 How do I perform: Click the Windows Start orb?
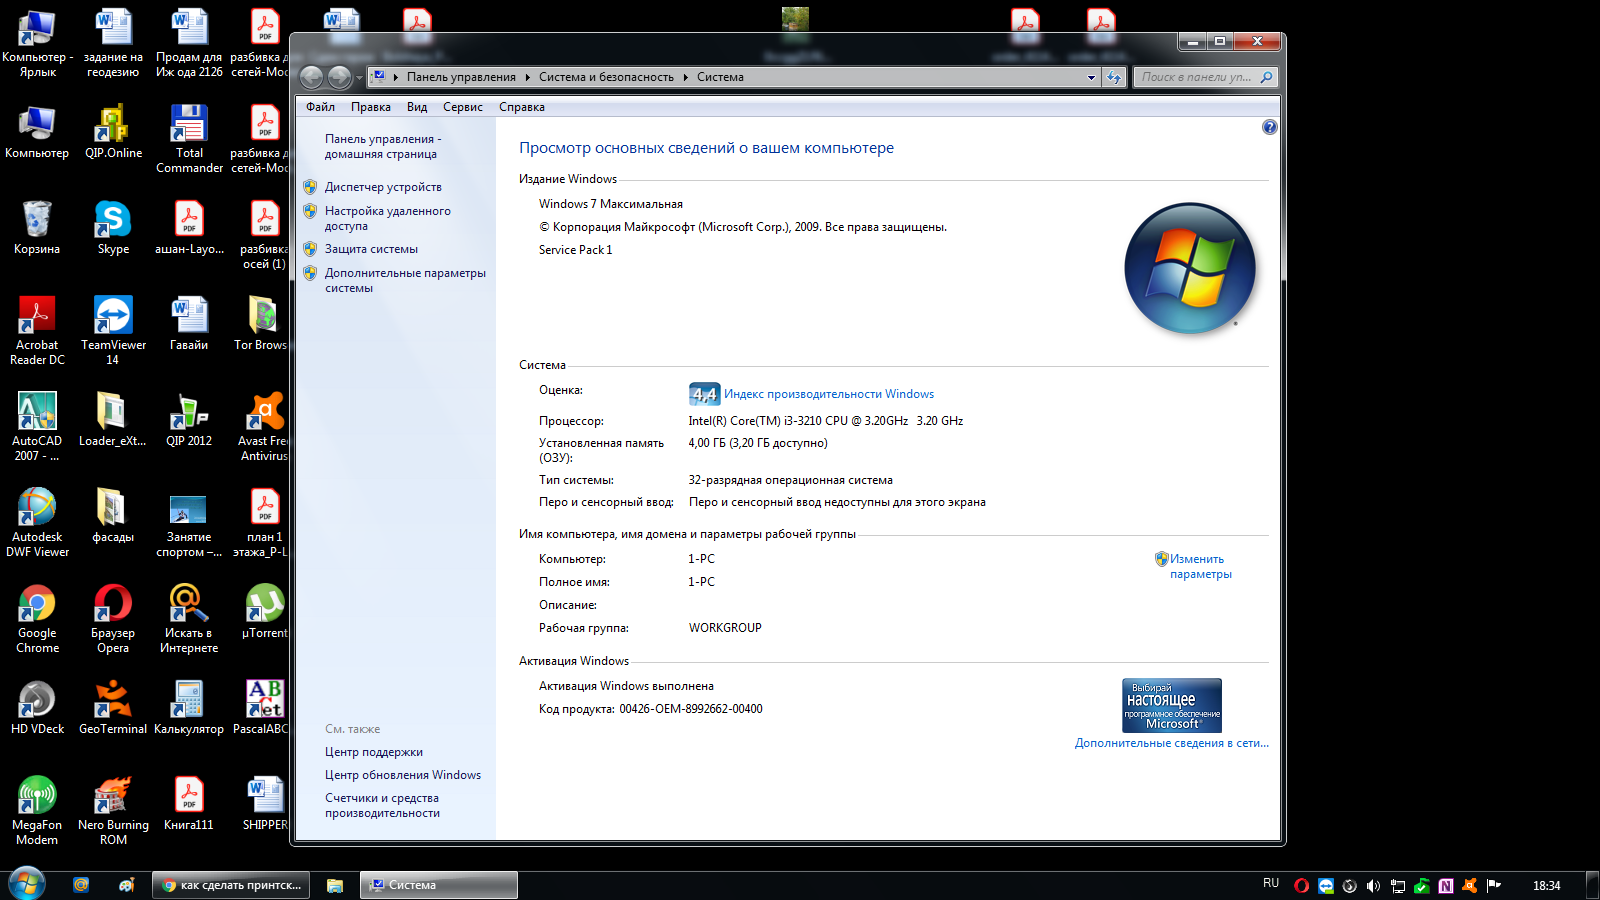point(27,884)
